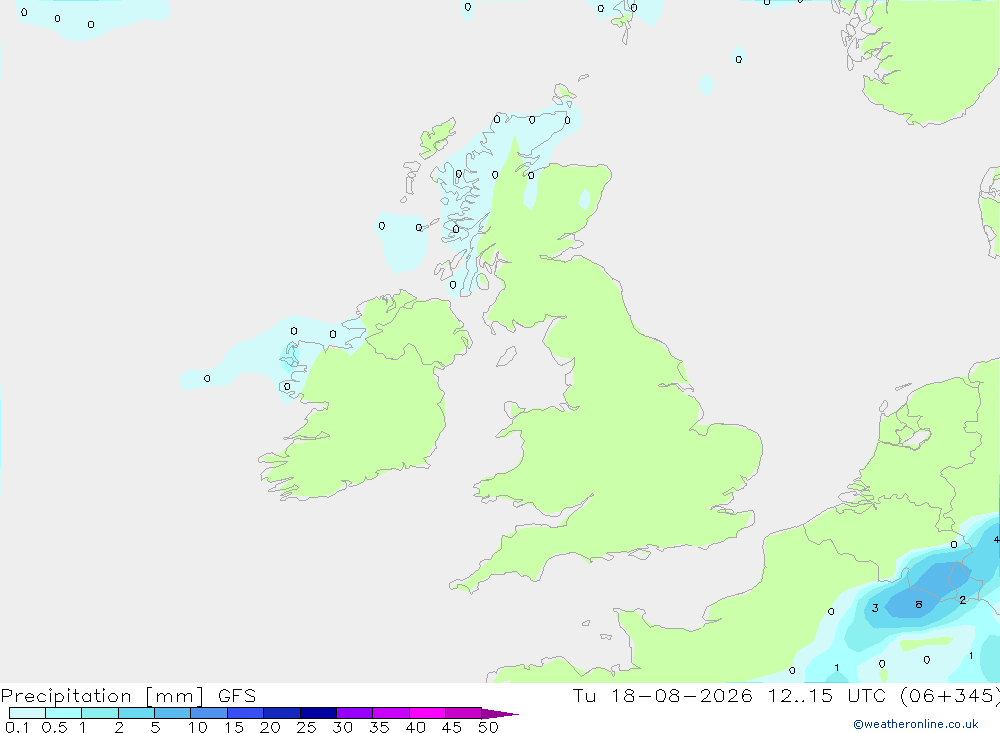Click the arrow tip beyond 50 on legend
Image resolution: width=1000 pixels, height=733 pixels.
500,713
